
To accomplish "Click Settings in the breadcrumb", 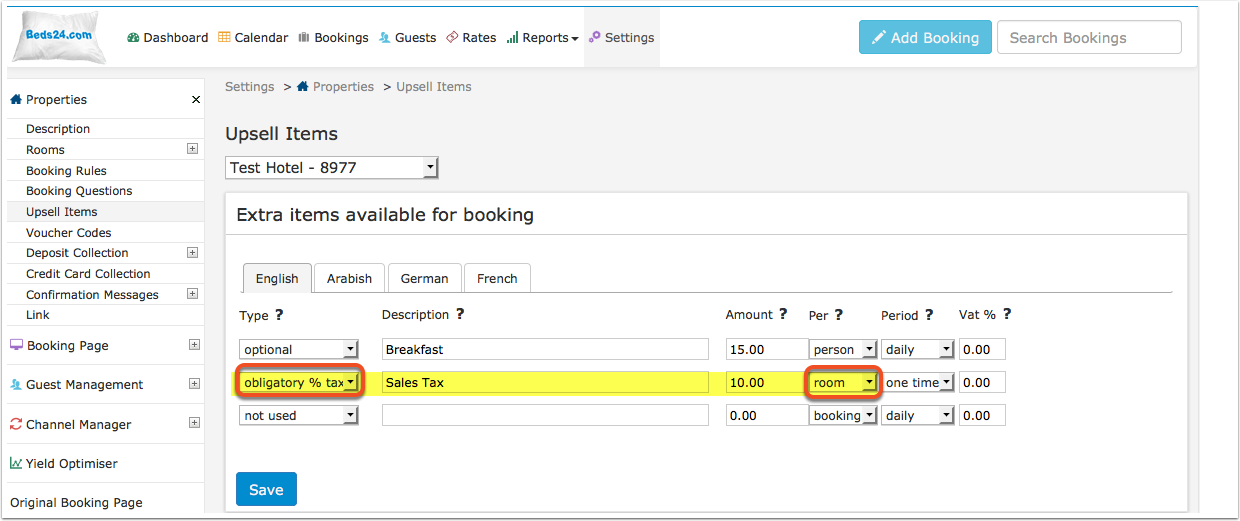I will click(249, 87).
